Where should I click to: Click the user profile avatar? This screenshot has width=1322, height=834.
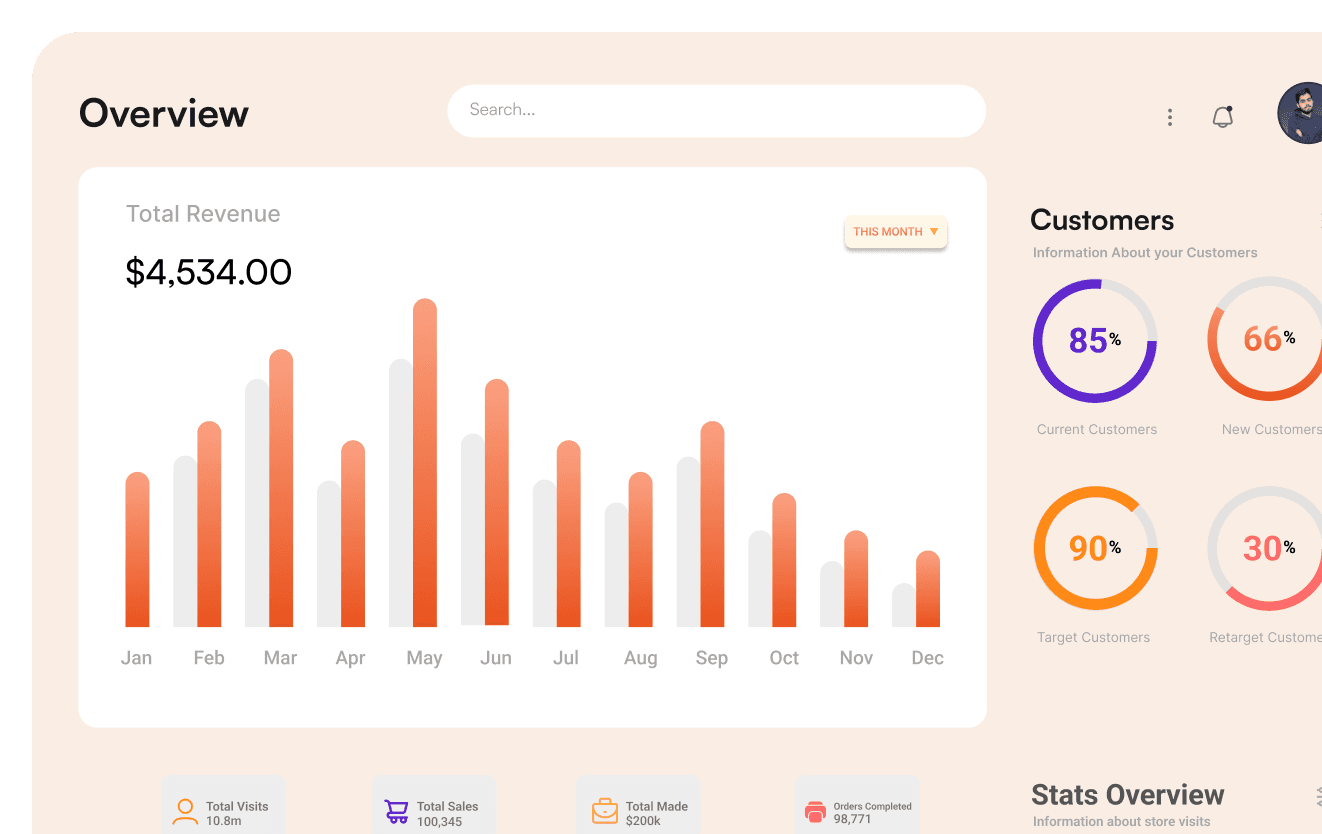click(1301, 113)
